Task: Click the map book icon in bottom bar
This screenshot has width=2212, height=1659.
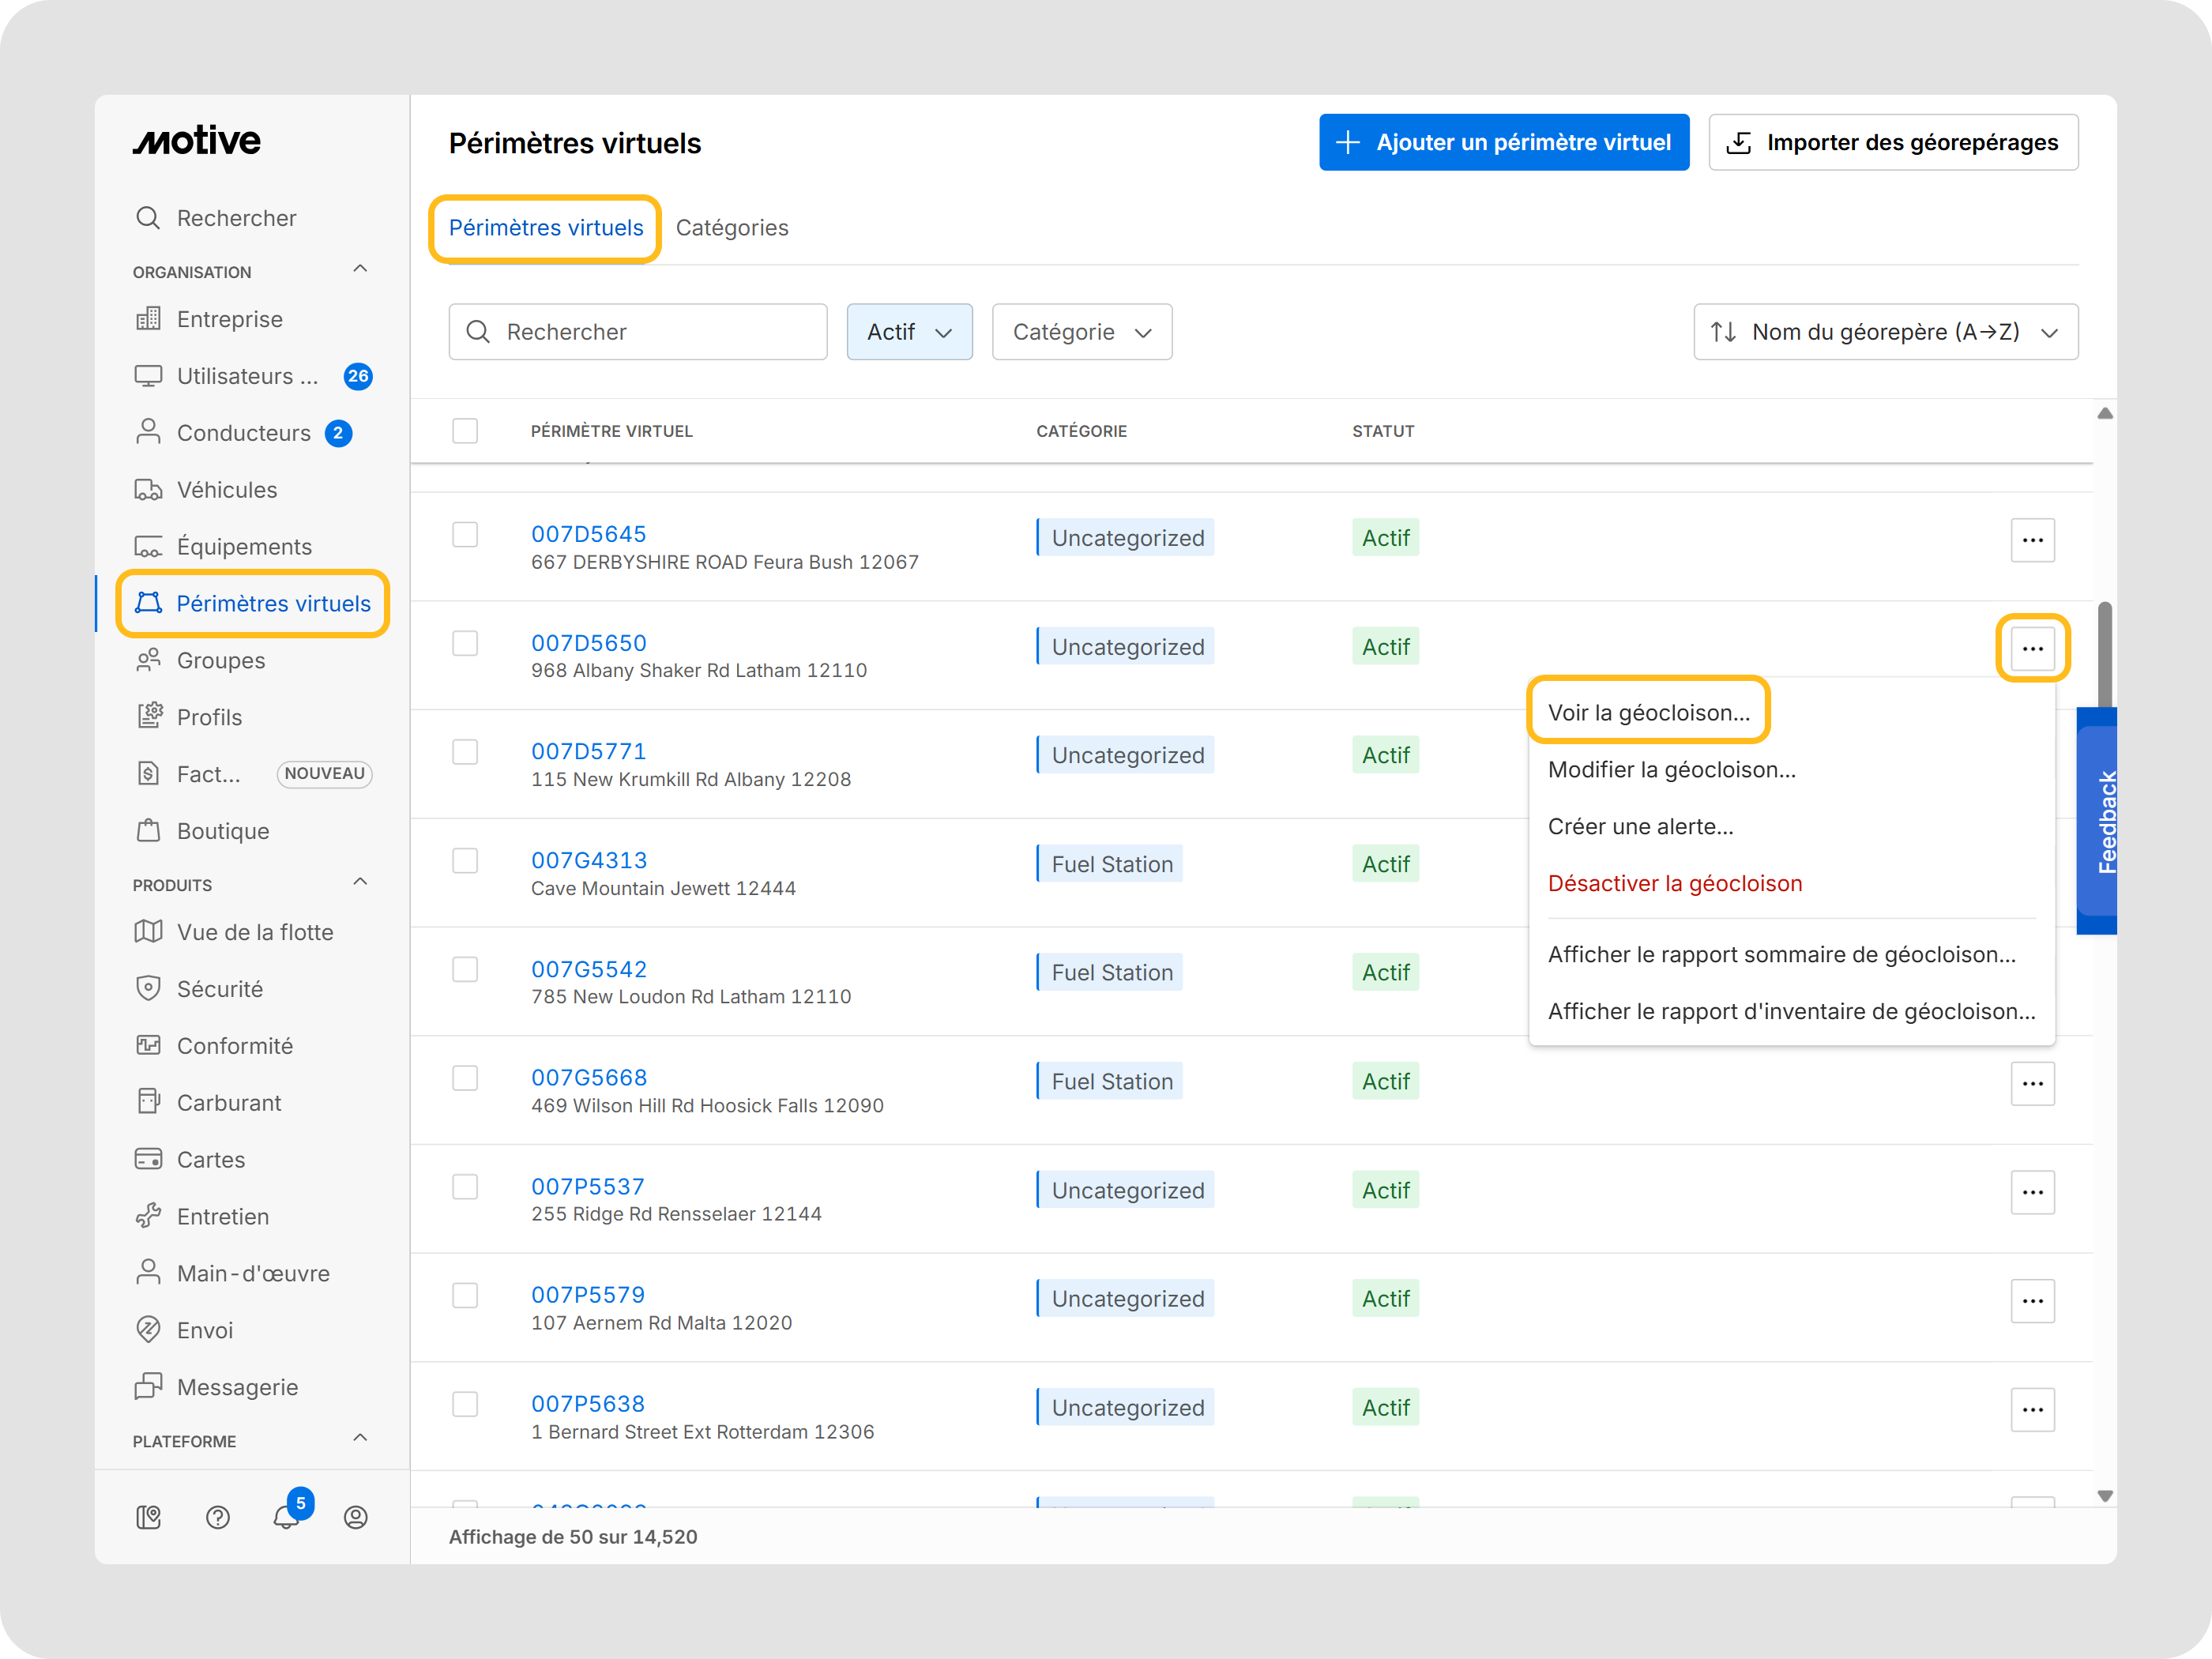Action: click(x=148, y=1517)
